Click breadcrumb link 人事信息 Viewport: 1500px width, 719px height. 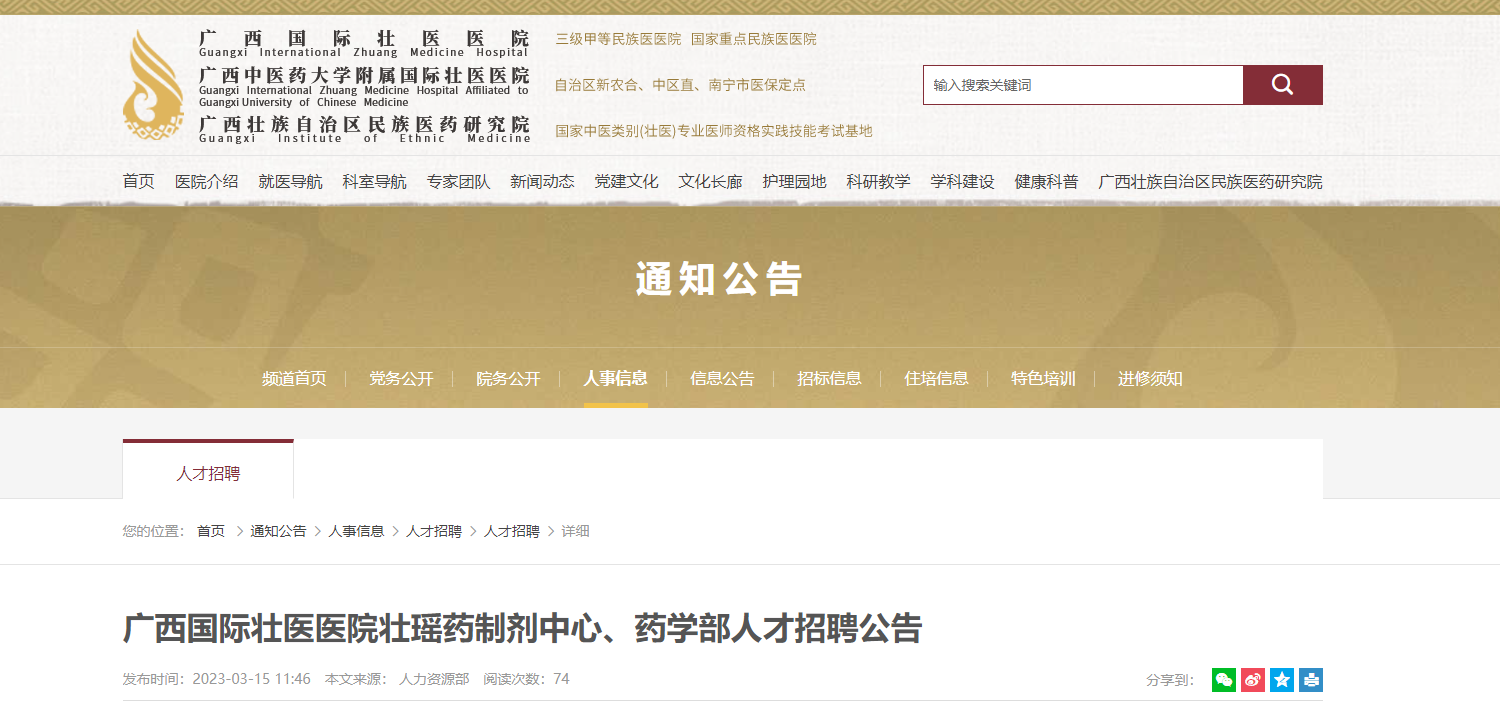pos(357,531)
